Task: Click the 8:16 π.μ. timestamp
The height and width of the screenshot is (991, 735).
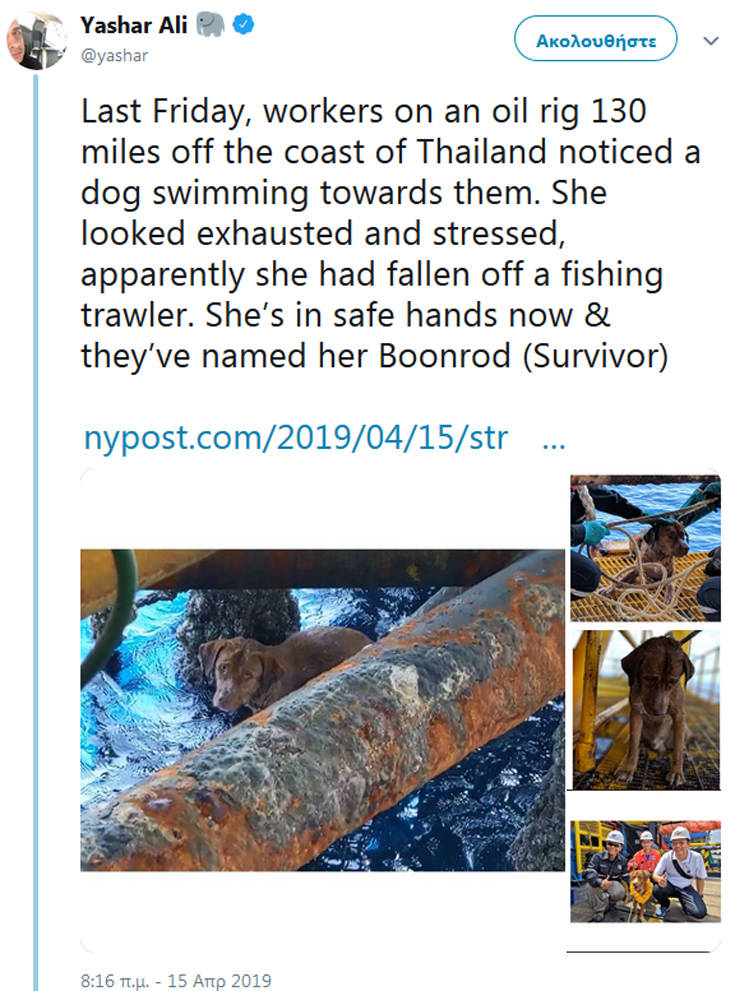Action: [x=115, y=981]
